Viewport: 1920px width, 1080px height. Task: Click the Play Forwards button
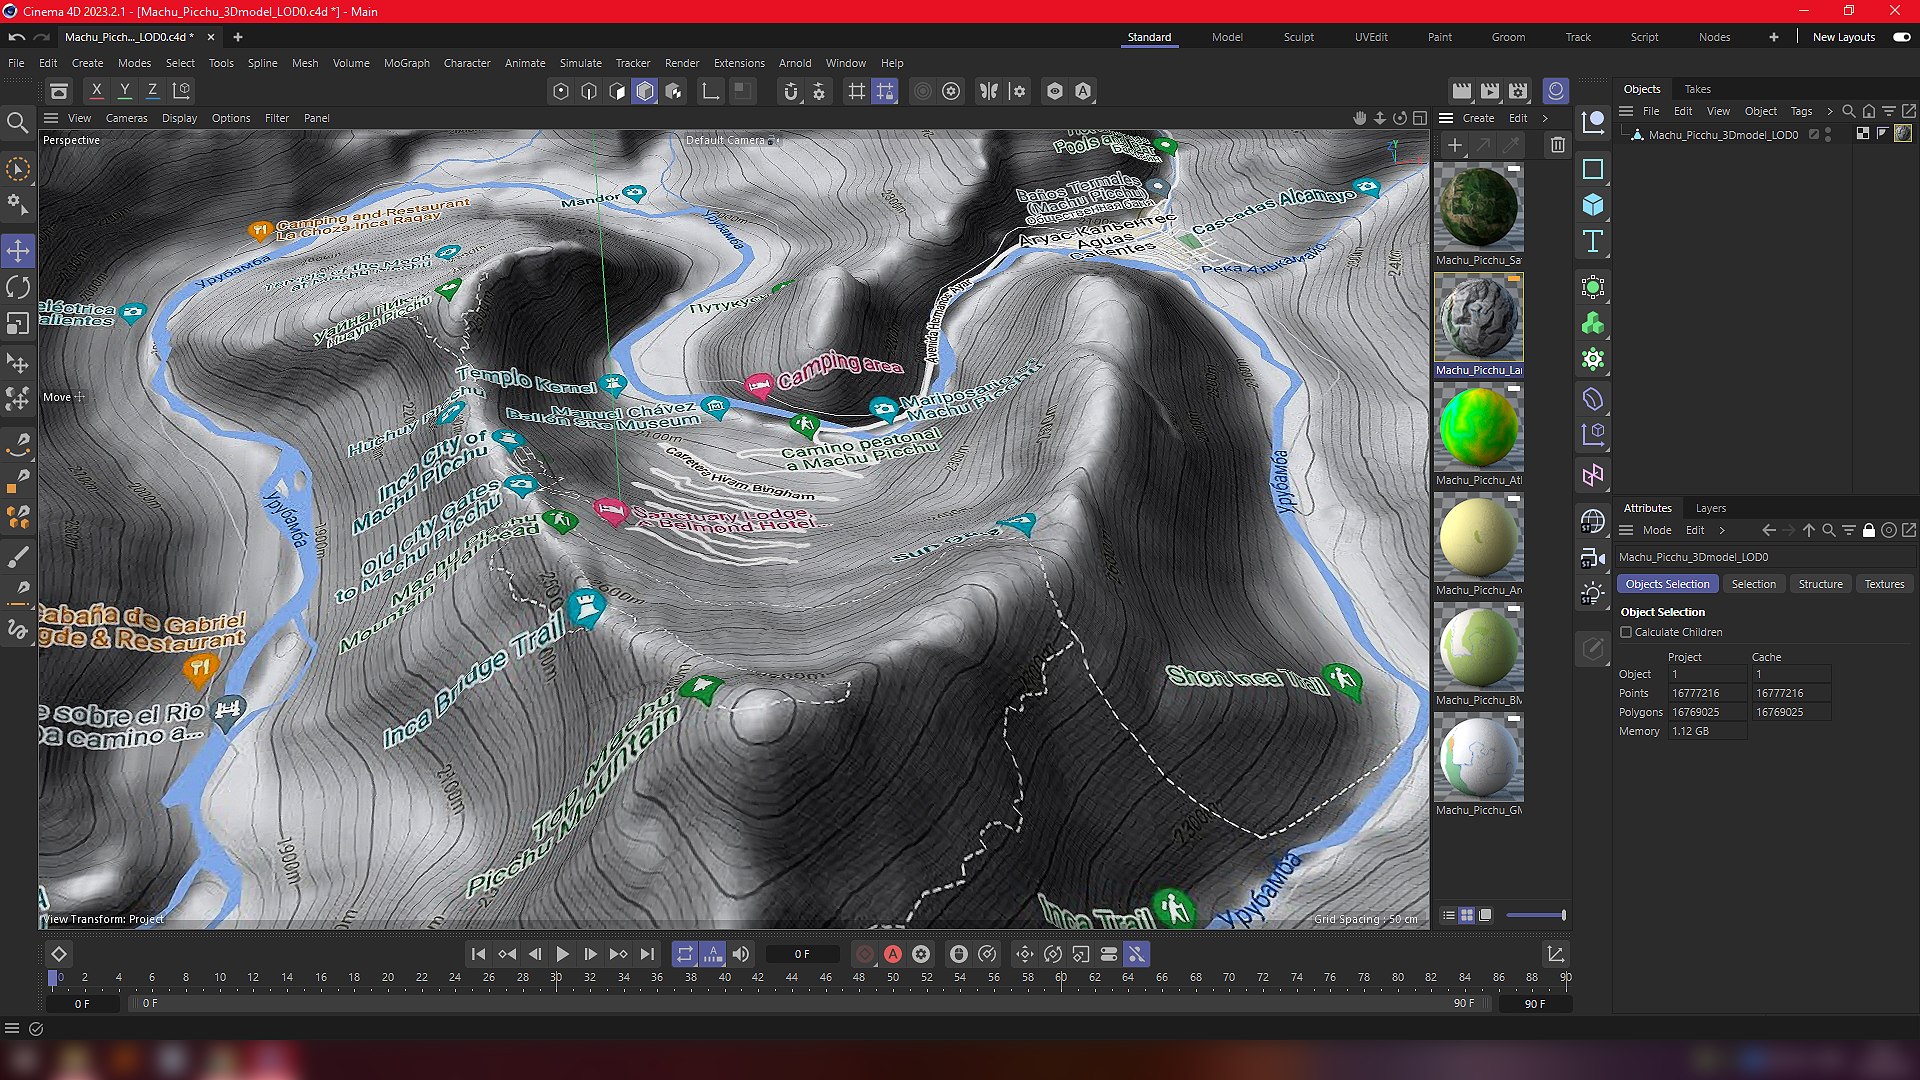pyautogui.click(x=563, y=954)
